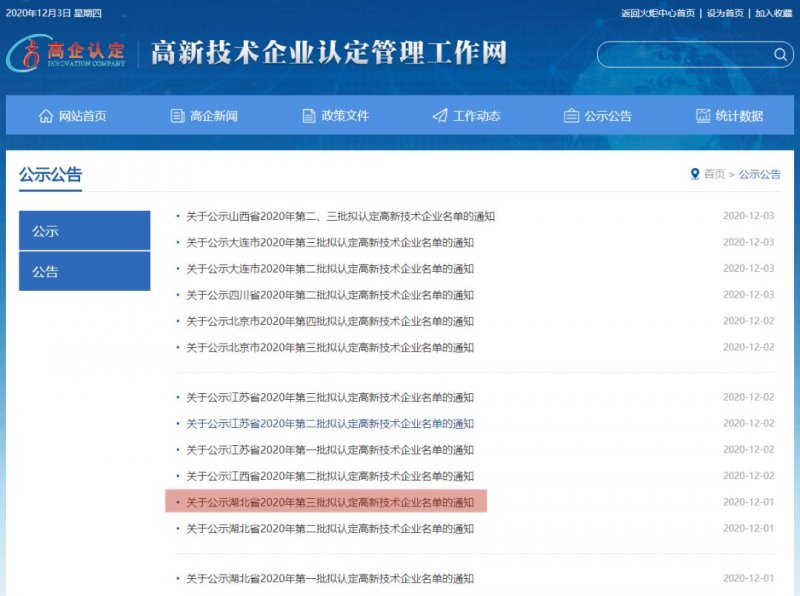
Task: Open the 统计数据 navigation menu
Action: [730, 116]
